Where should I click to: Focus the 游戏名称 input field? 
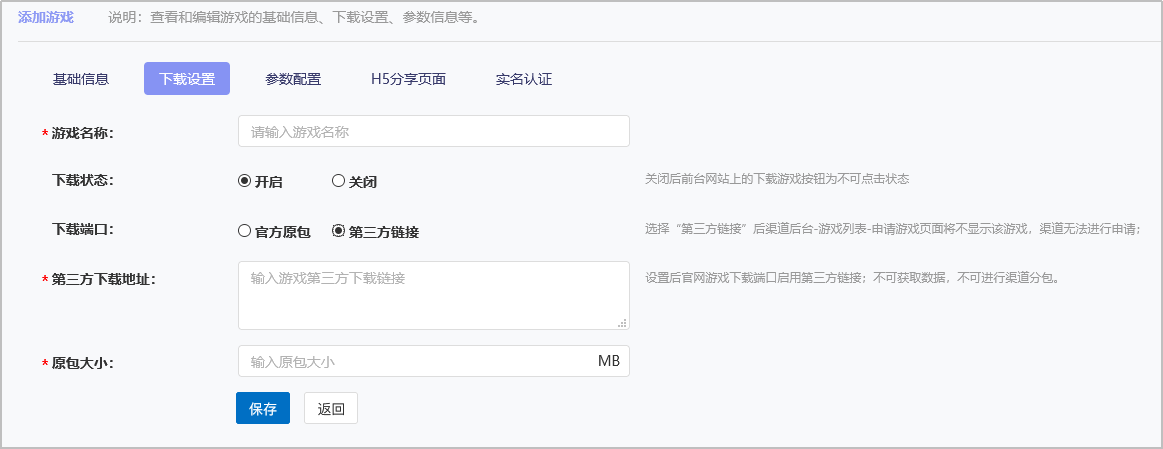[x=434, y=131]
